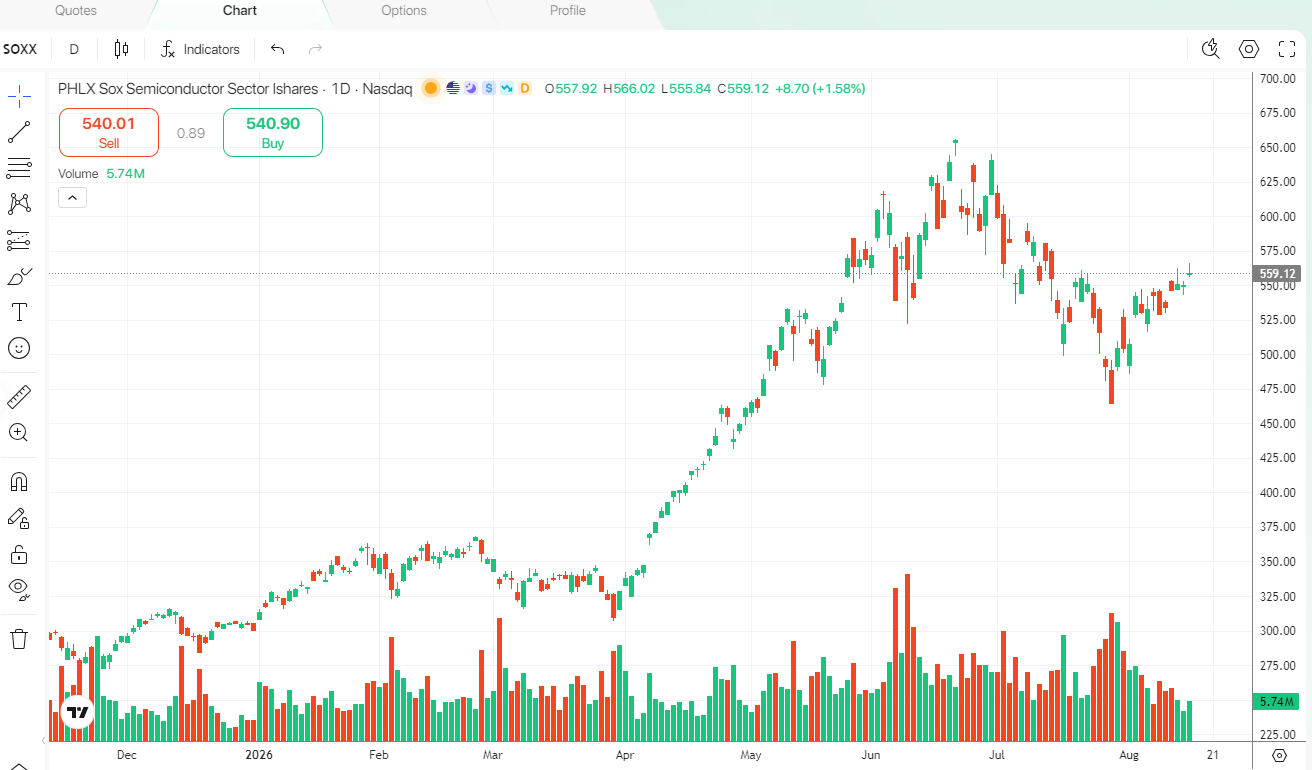Select the trend line drawing tool
This screenshot has height=770, width=1312.
point(19,132)
